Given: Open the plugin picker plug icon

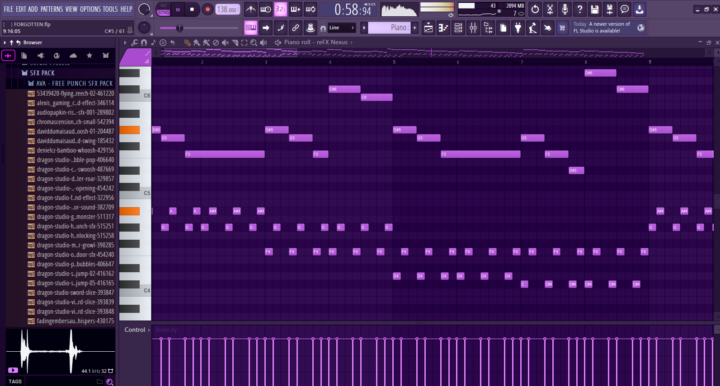Looking at the screenshot, I should click(x=518, y=28).
